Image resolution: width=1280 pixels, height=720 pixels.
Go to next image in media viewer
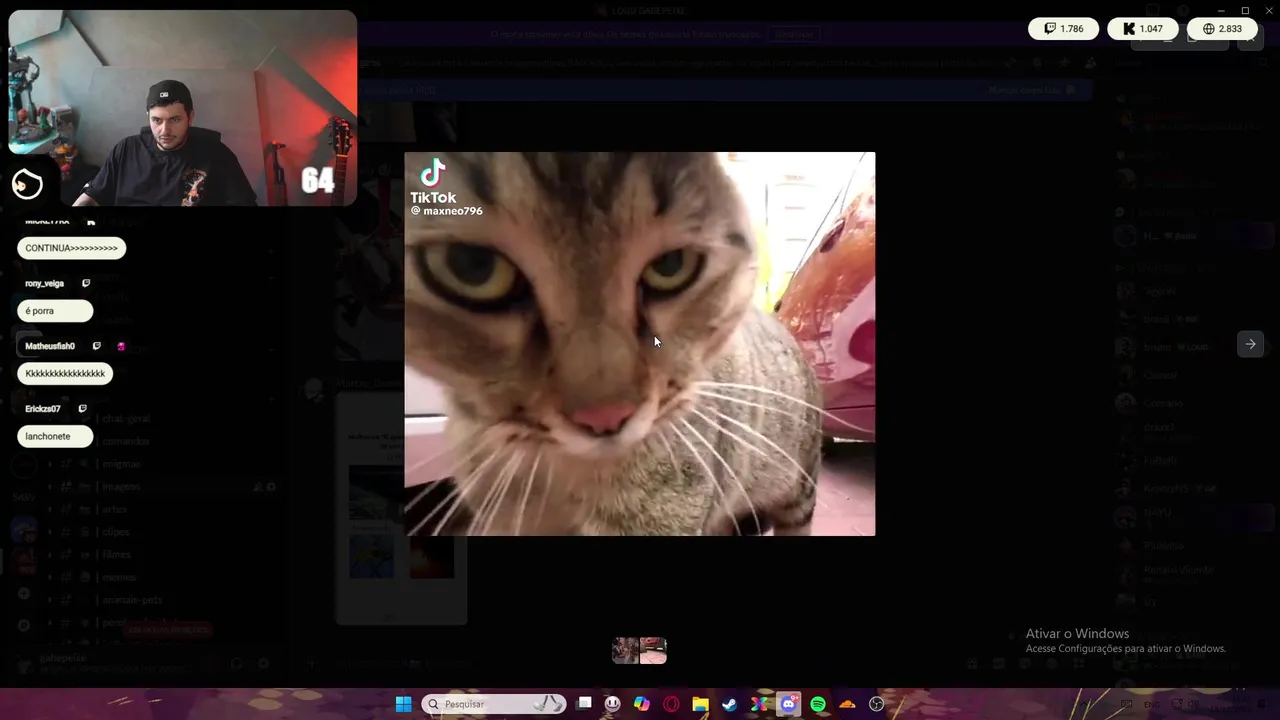pyautogui.click(x=1250, y=344)
